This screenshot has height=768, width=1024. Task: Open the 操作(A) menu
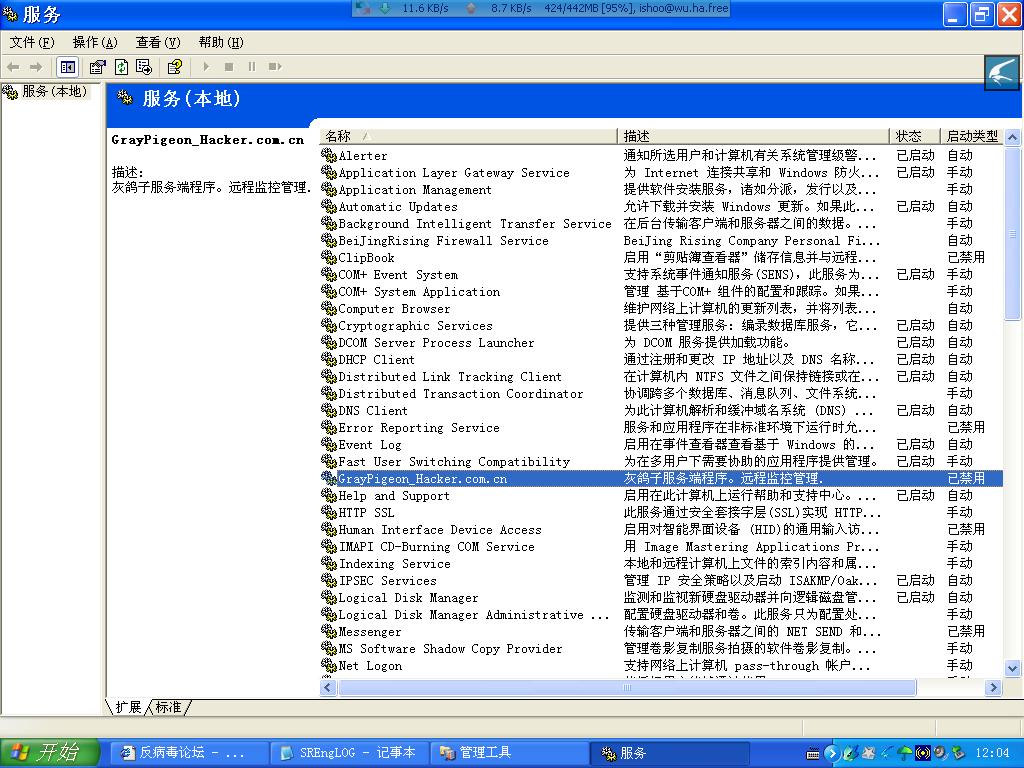[95, 42]
